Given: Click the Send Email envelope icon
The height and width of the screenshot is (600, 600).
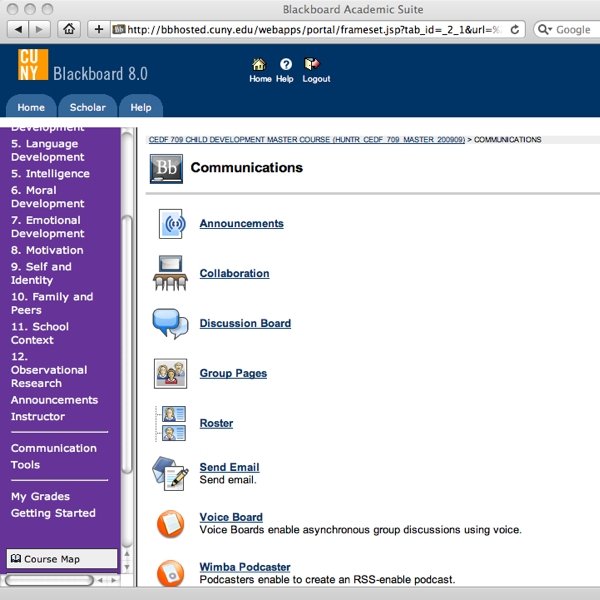Looking at the screenshot, I should click(x=170, y=473).
